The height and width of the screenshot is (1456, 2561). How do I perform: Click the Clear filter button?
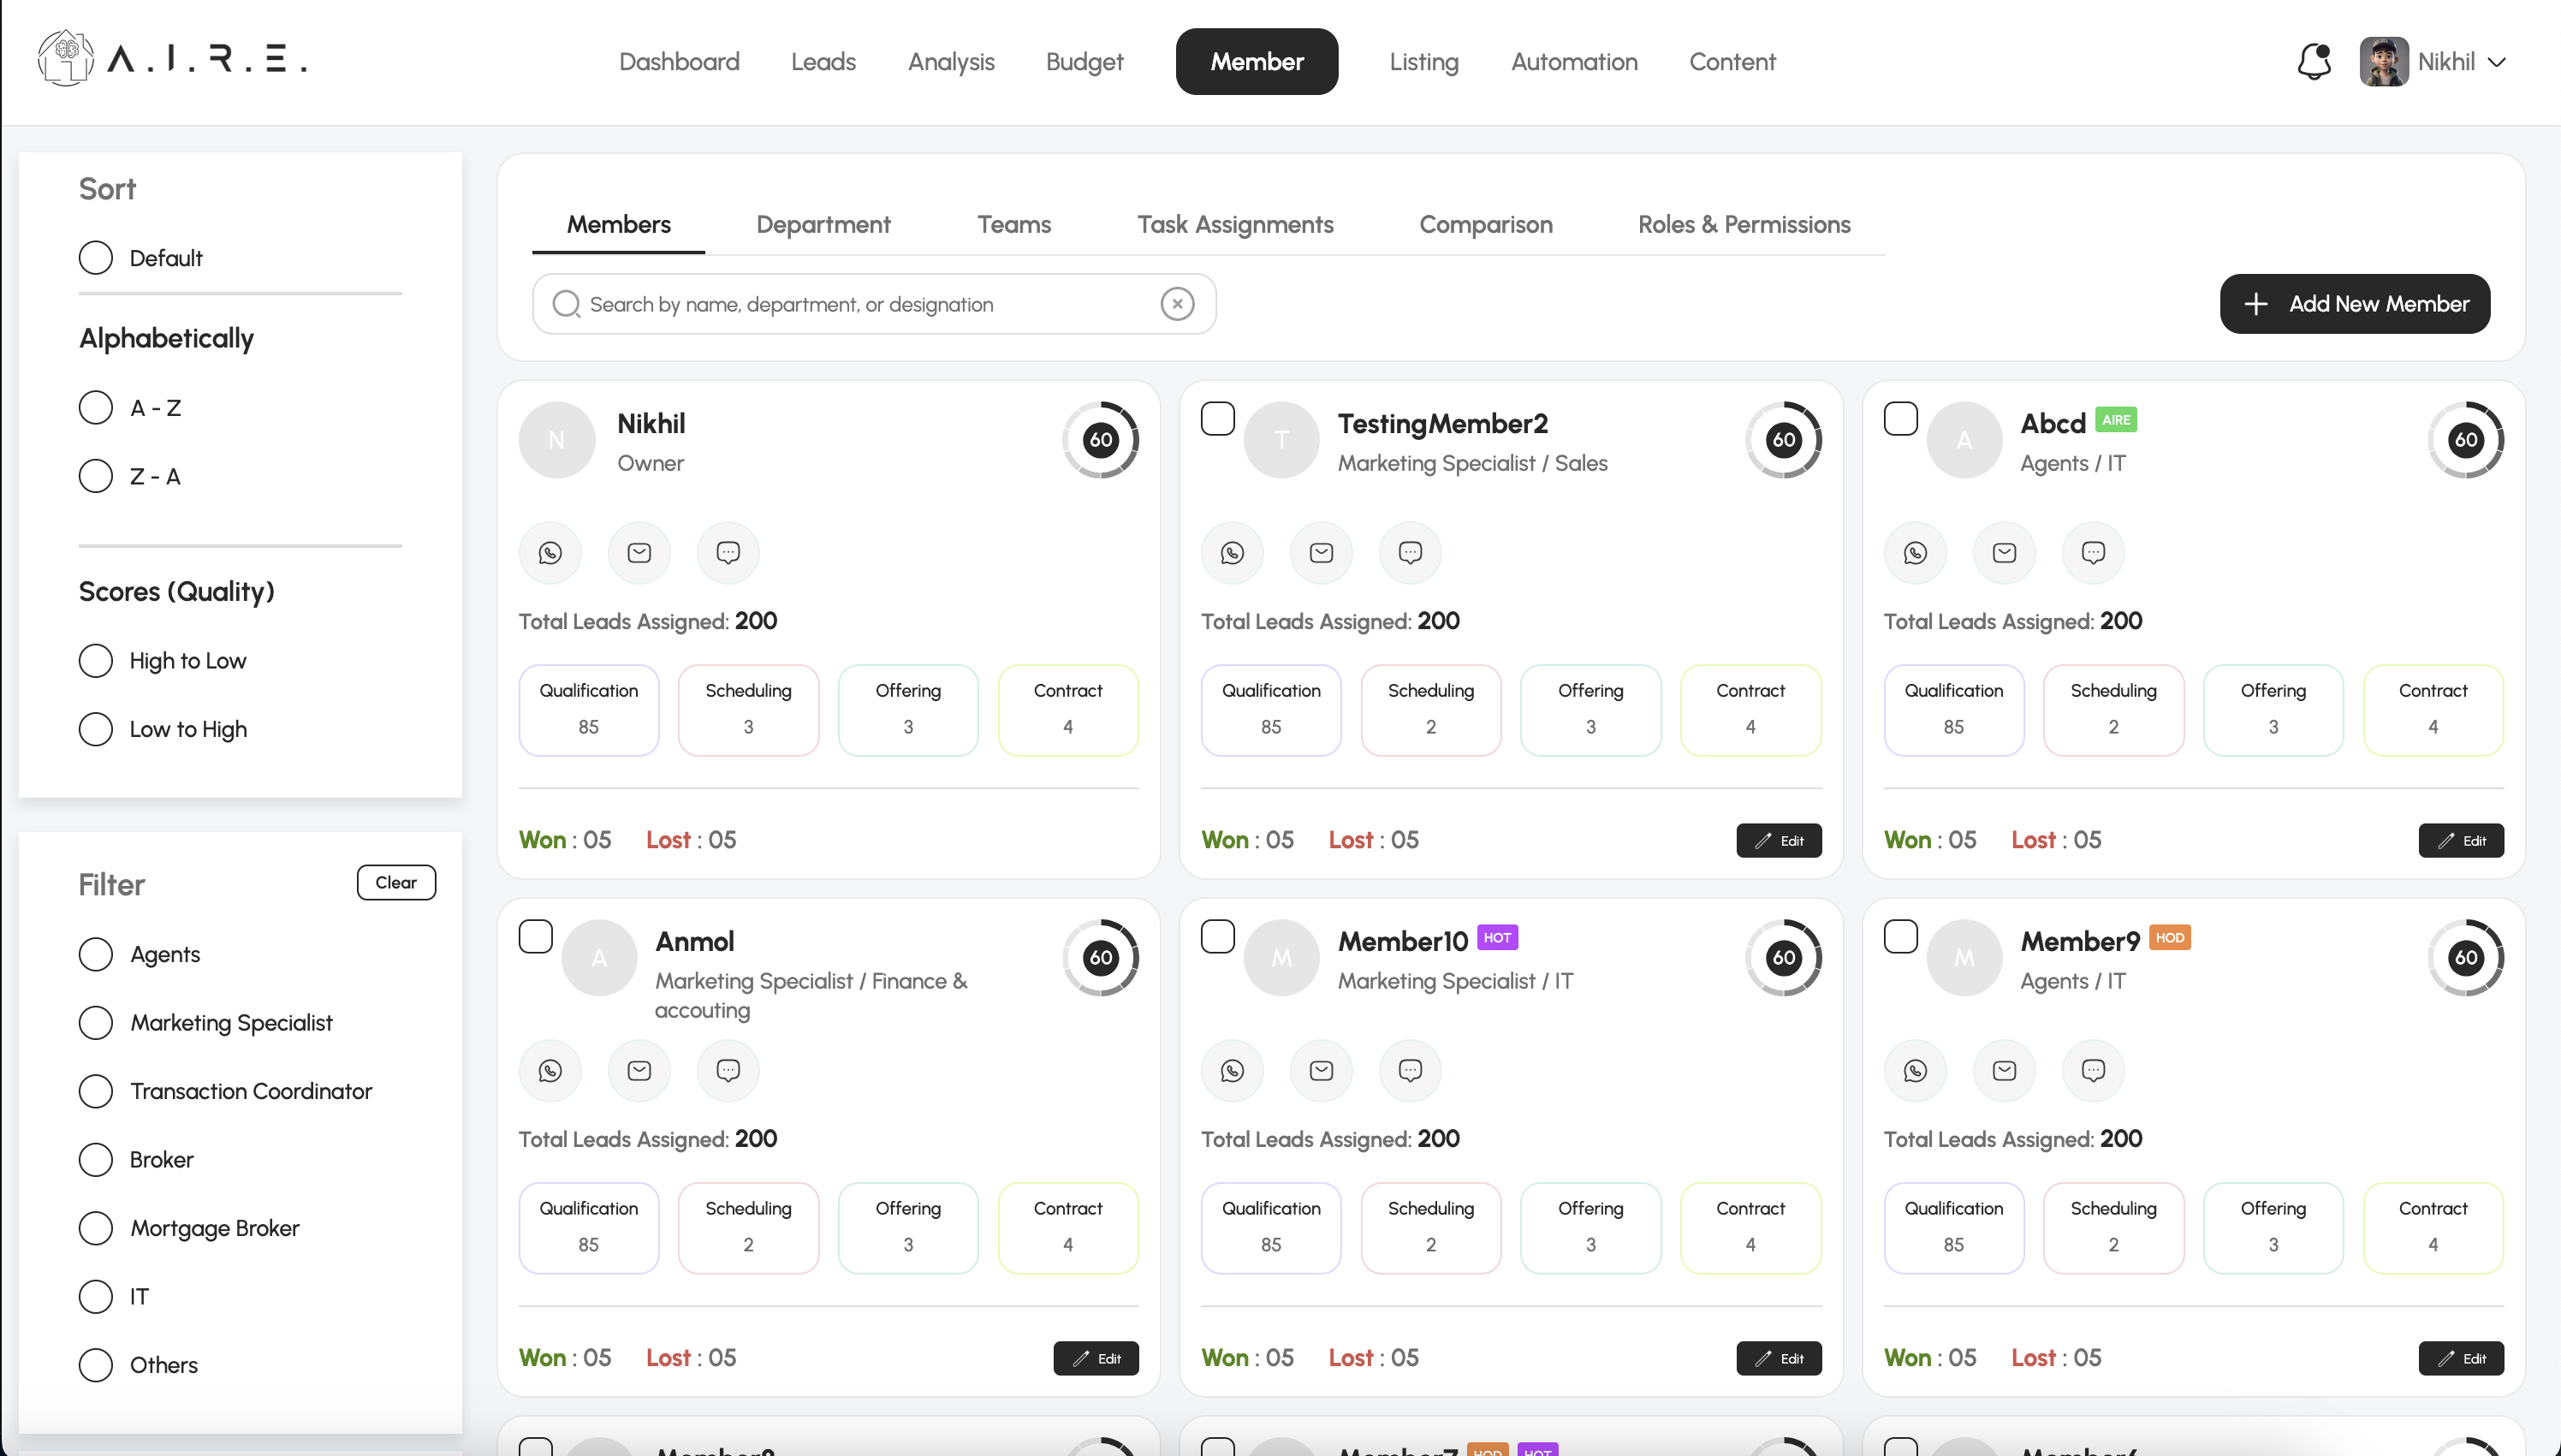[x=396, y=882]
